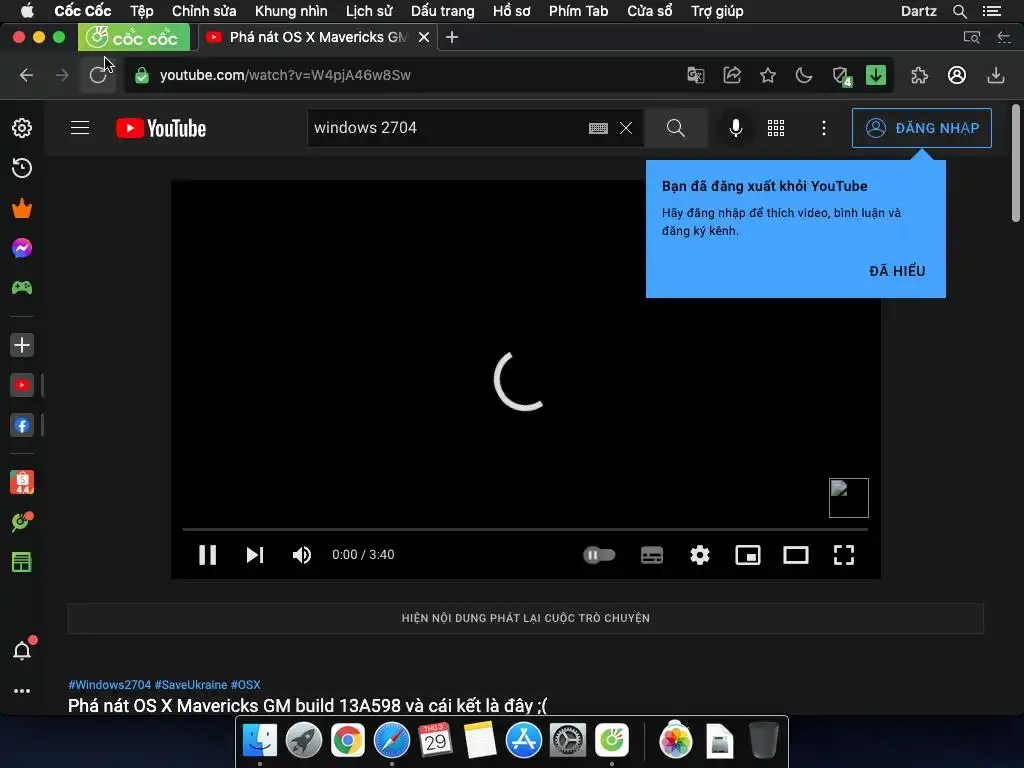Viewport: 1024px width, 768px height.
Task: Toggle autoplay switch in player
Action: pos(599,555)
